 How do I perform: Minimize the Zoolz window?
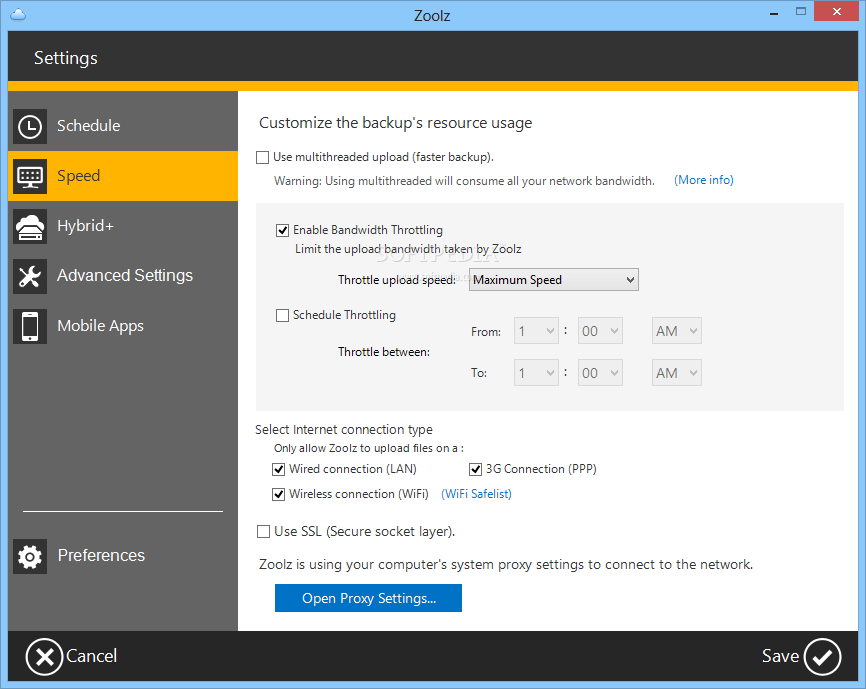click(x=774, y=12)
